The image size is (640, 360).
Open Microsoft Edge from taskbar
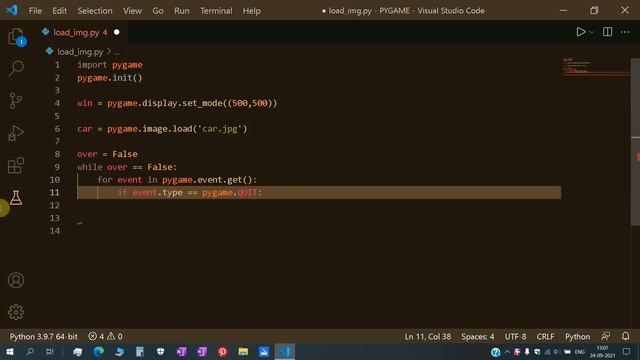point(98,351)
